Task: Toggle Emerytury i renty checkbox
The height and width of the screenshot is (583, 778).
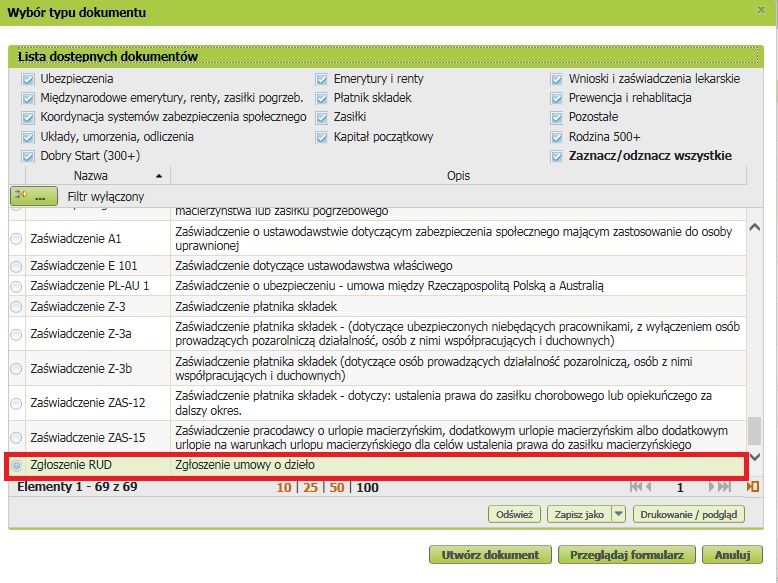Action: [x=322, y=79]
